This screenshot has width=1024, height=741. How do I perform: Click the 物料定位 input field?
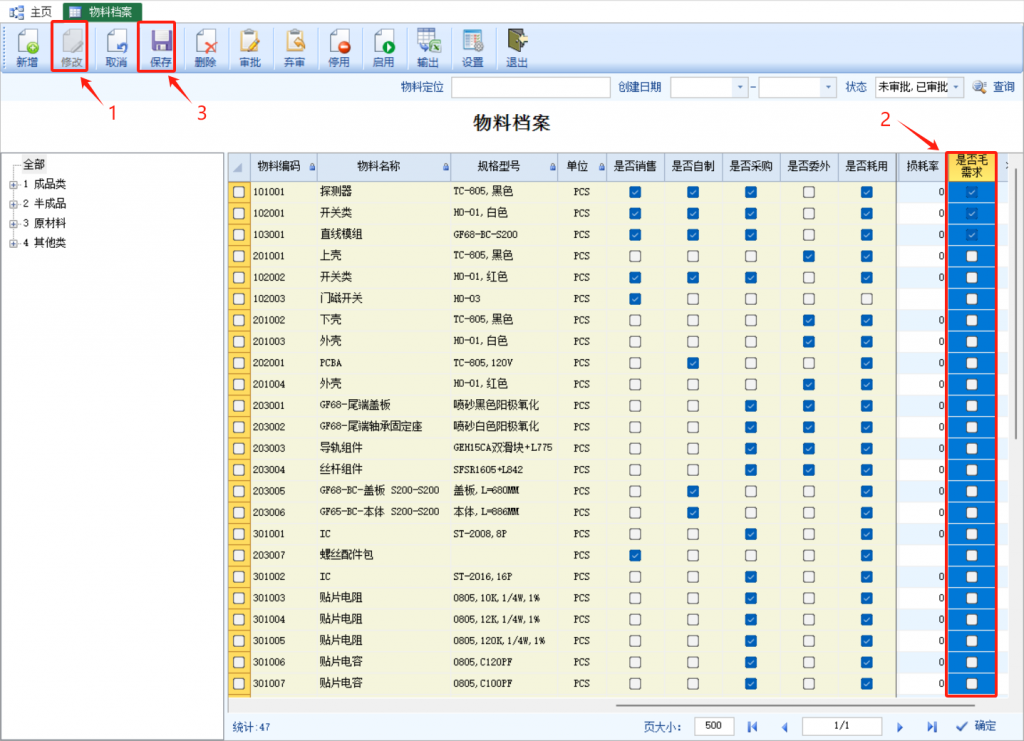[530, 88]
